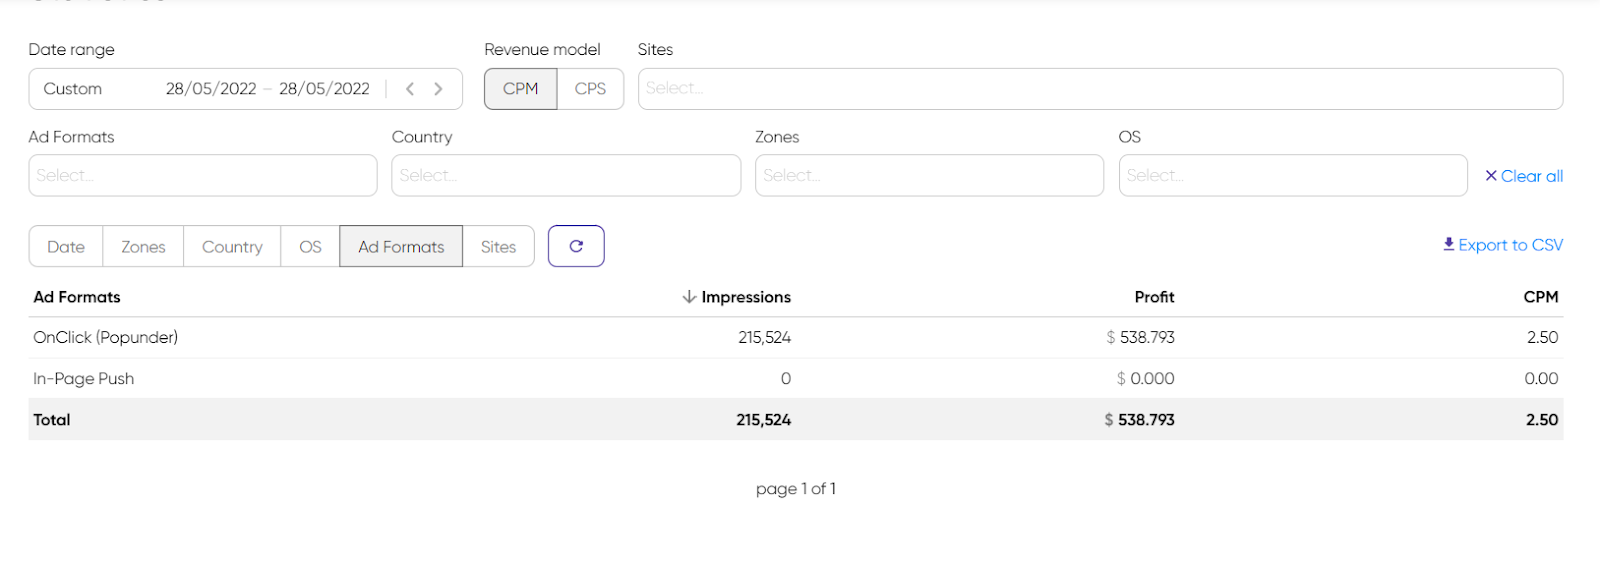1600x564 pixels.
Task: Select the Country grouping tab
Action: tap(232, 247)
